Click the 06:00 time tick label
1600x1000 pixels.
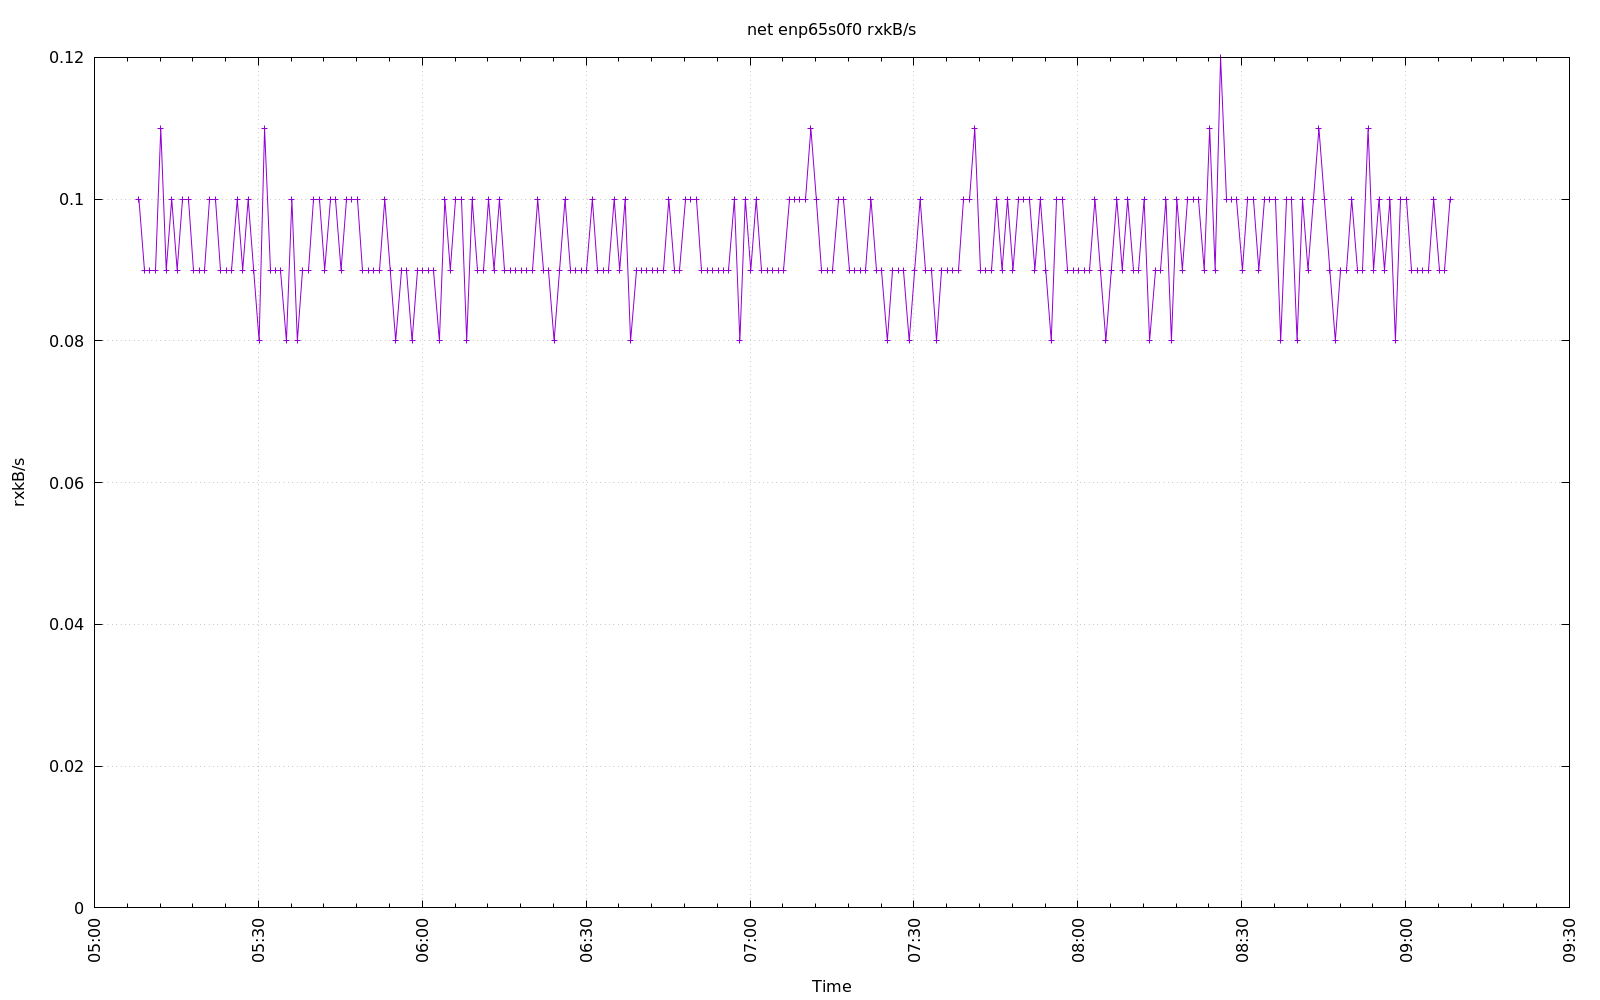coord(423,940)
